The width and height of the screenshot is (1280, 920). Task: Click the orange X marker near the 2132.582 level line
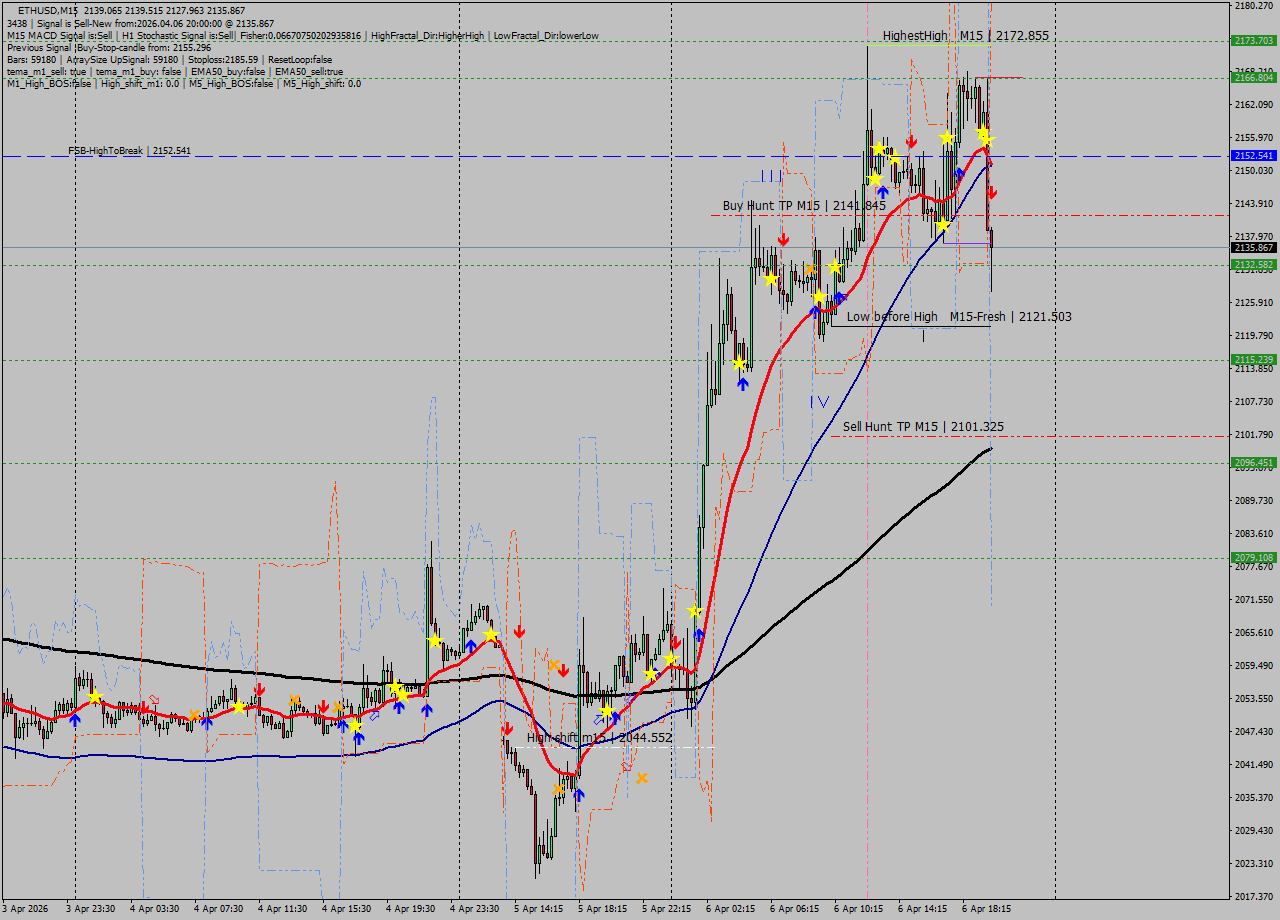pos(811,270)
